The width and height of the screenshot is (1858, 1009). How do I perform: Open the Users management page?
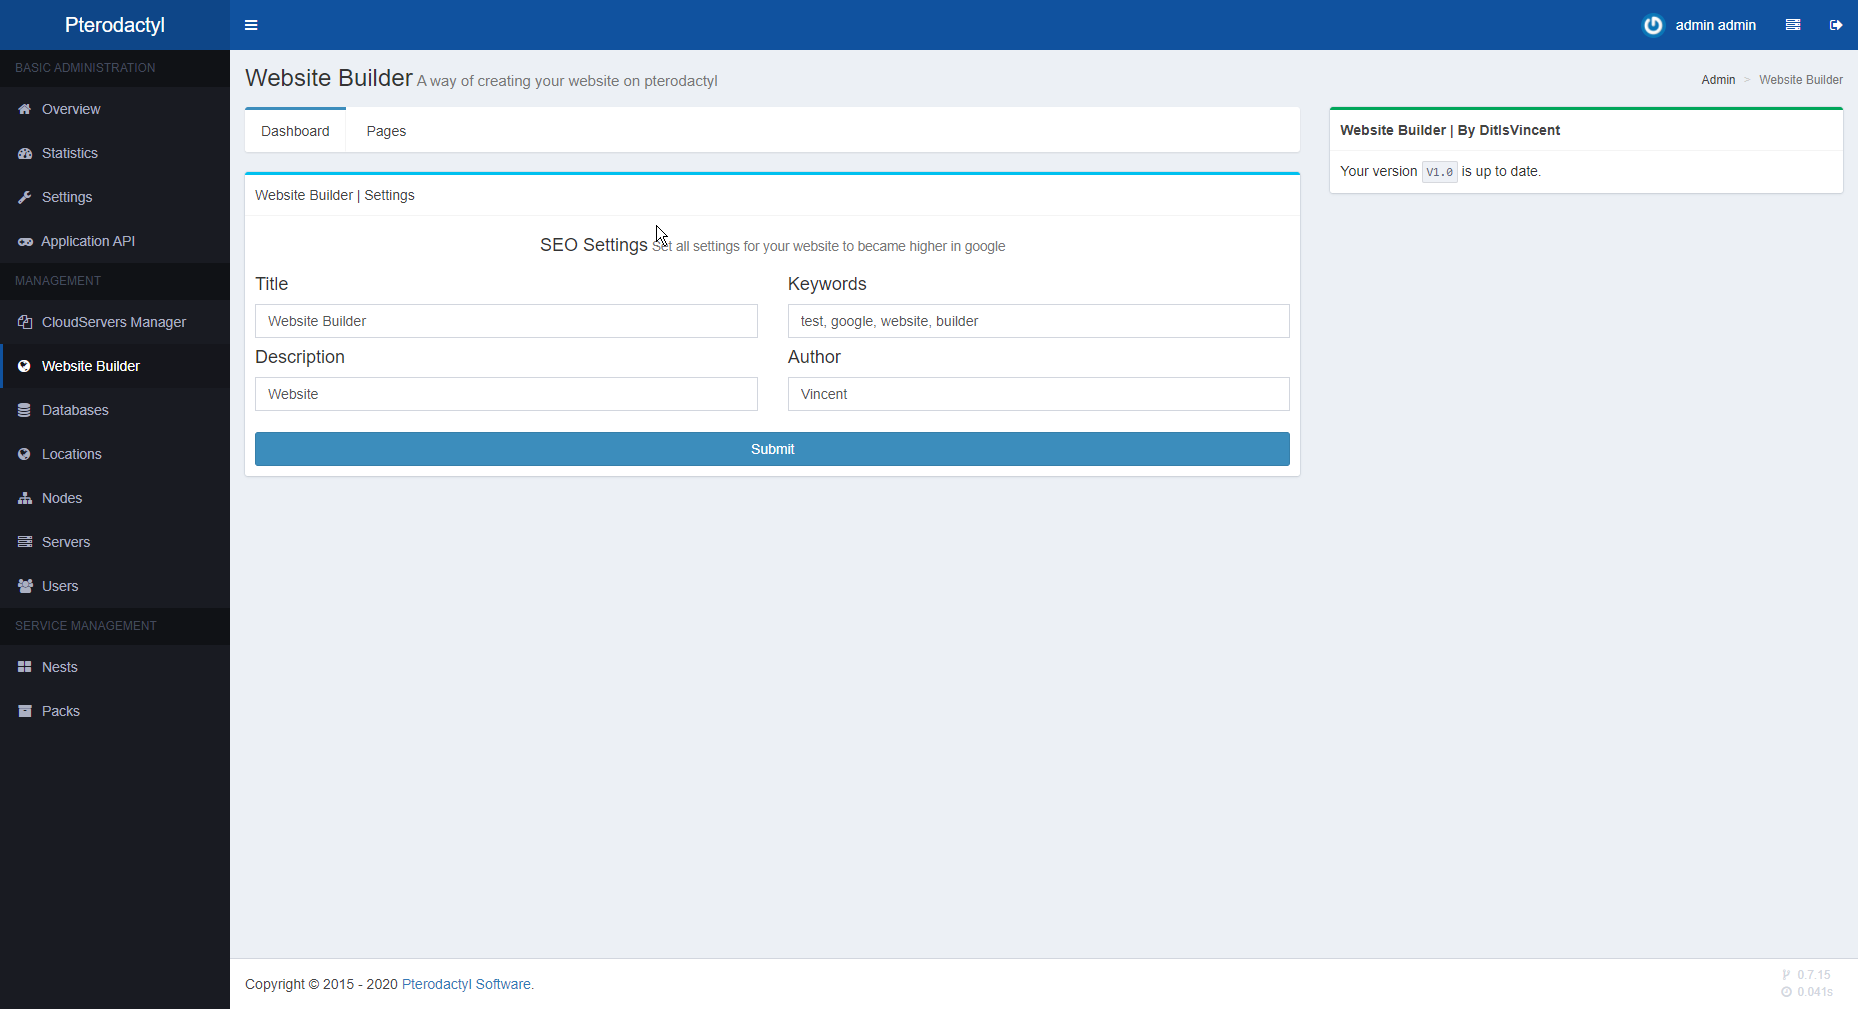60,586
